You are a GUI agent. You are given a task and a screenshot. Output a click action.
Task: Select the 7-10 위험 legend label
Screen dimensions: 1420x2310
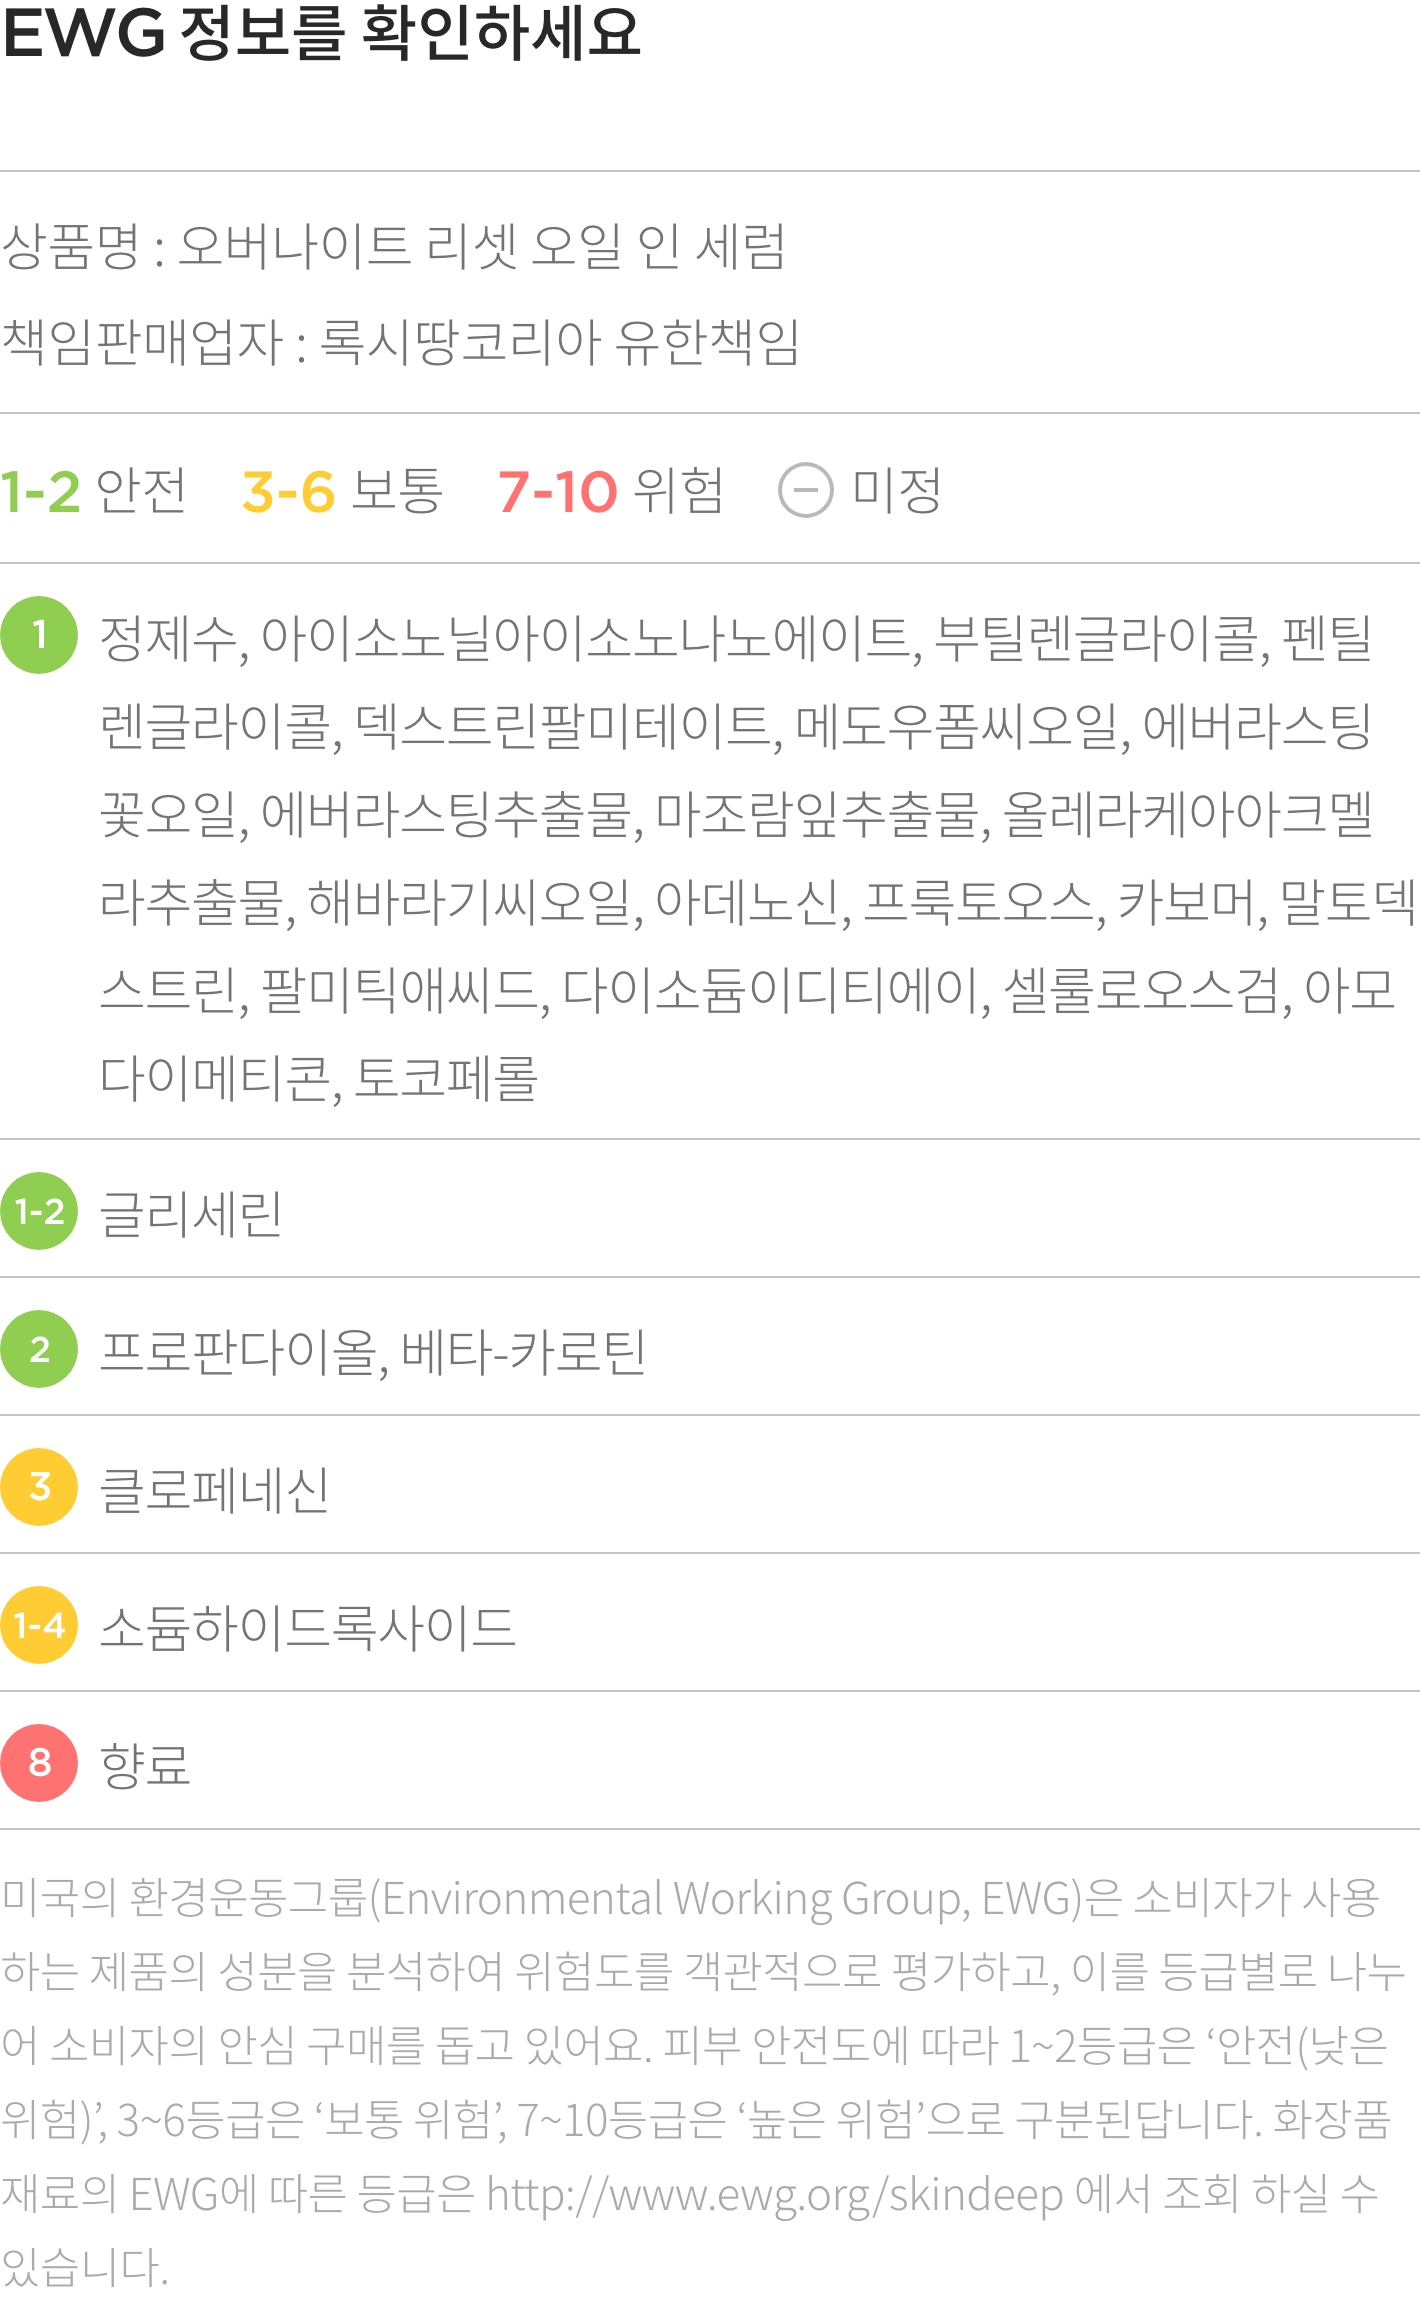click(x=611, y=491)
